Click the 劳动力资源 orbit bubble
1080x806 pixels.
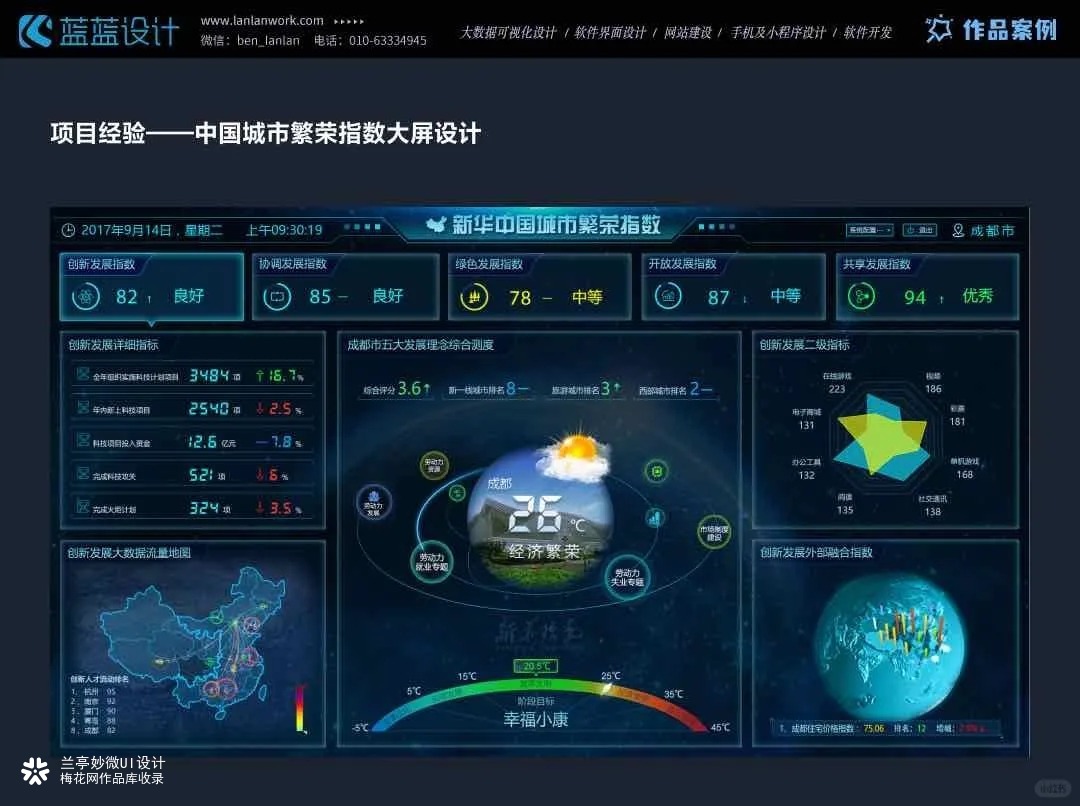434,466
